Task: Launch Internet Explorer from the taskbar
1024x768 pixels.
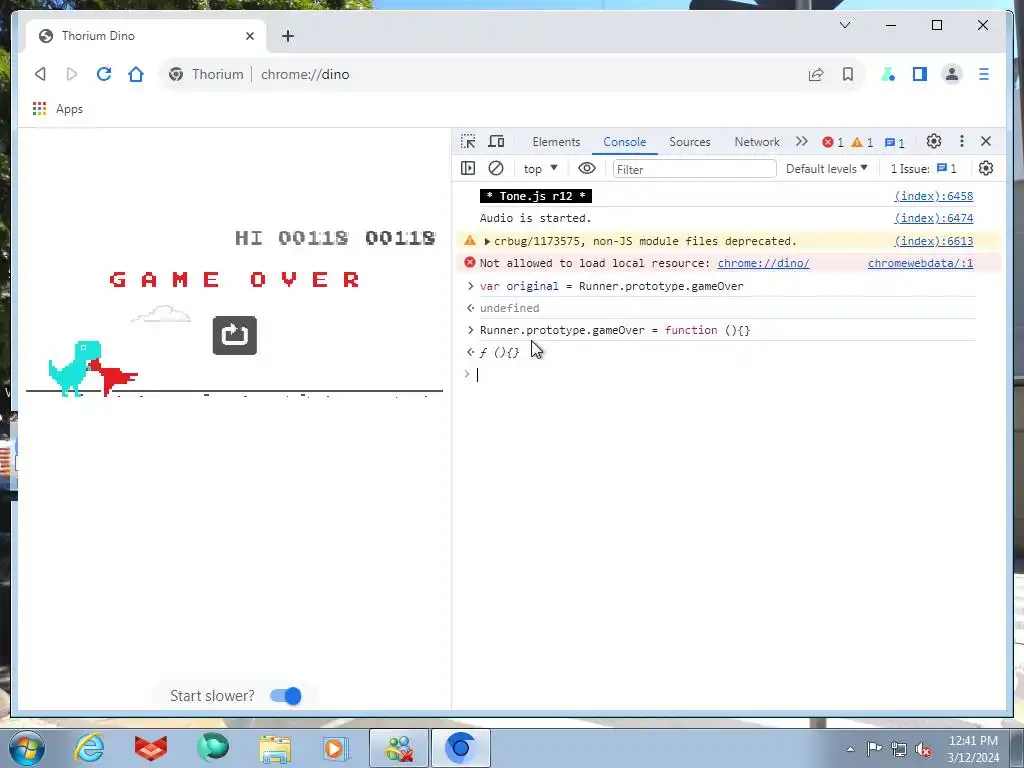Action: tap(89, 748)
